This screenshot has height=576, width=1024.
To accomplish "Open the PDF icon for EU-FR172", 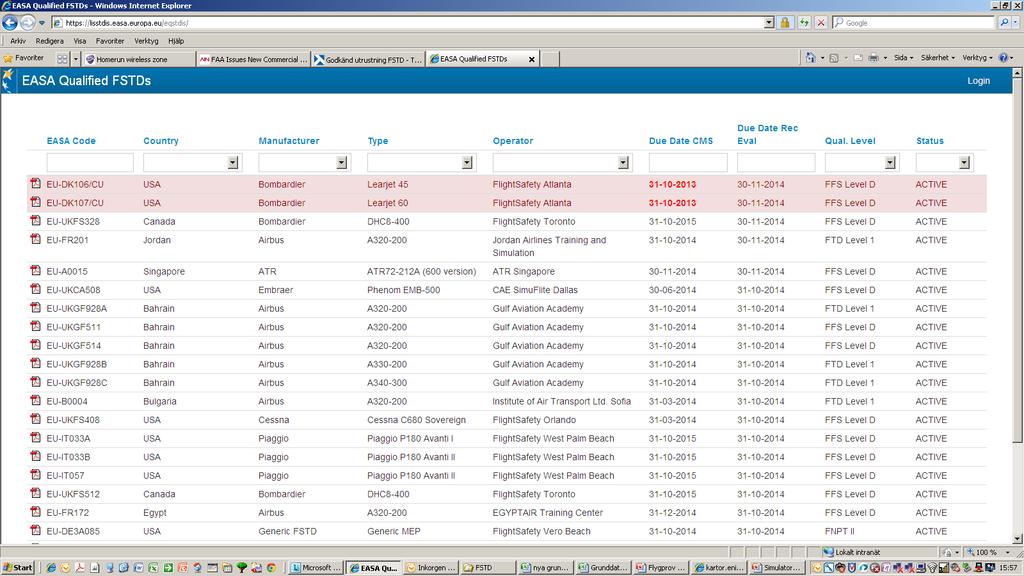I will point(35,512).
